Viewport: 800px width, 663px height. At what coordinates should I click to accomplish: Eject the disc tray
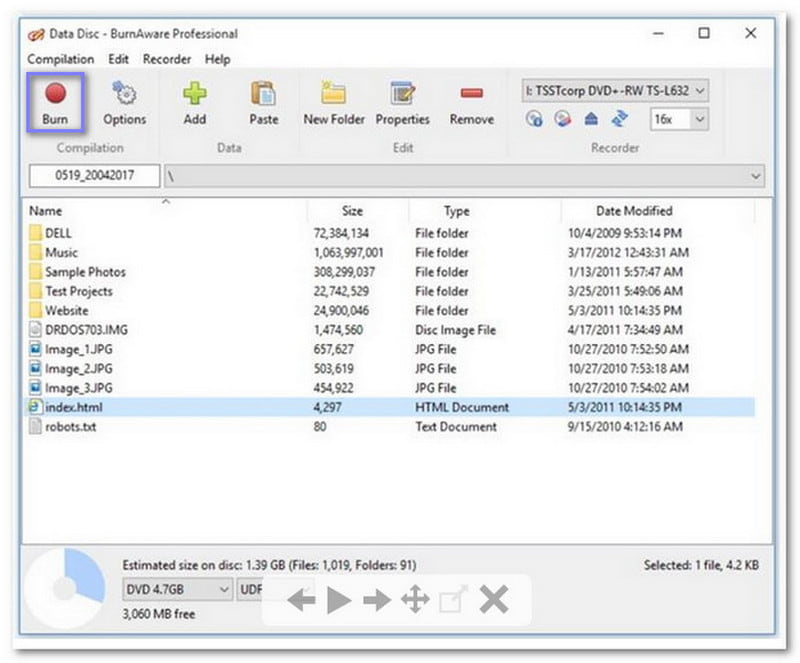click(x=591, y=119)
